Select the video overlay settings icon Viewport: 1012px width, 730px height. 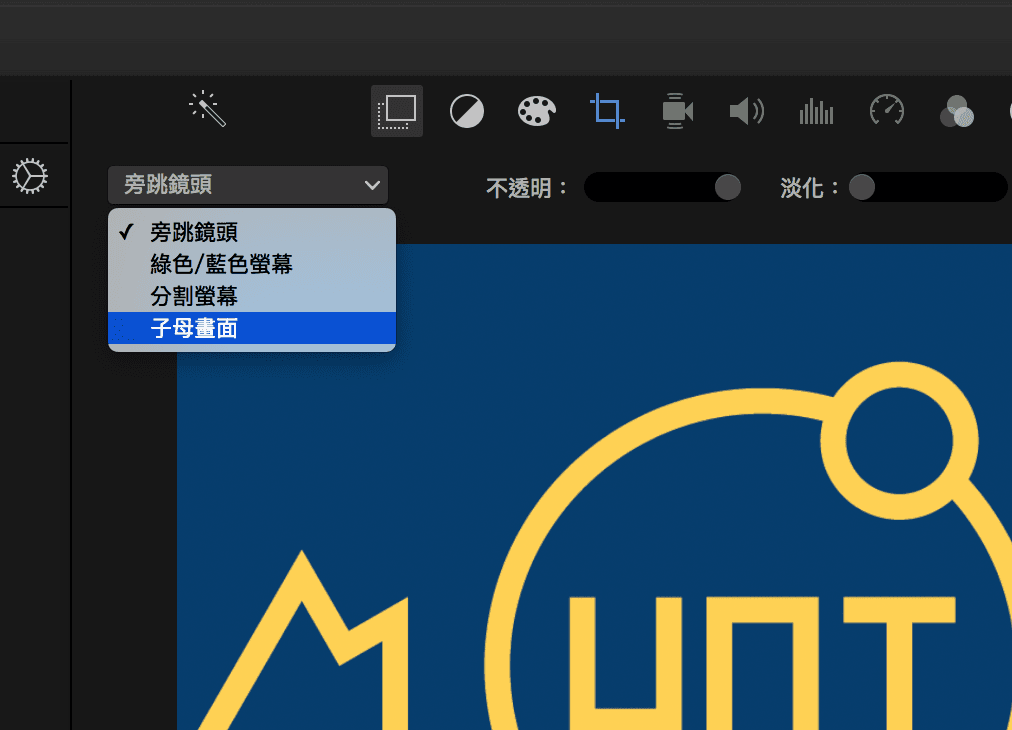pos(397,111)
